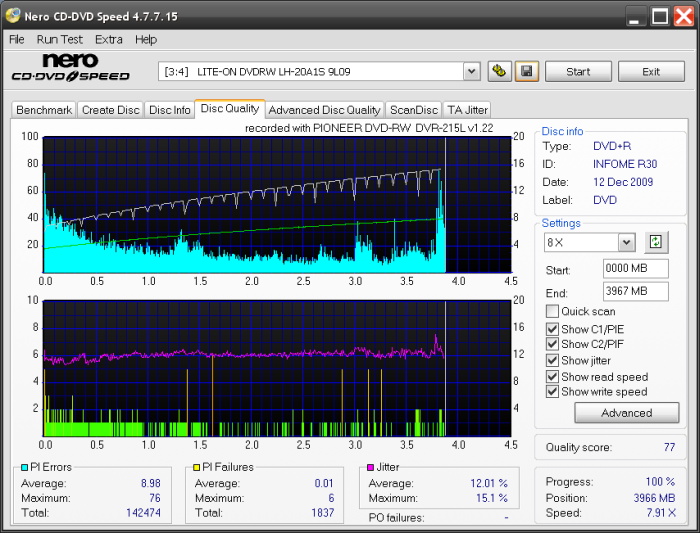The width and height of the screenshot is (700, 533).
Task: Click the cyan PI Errors legend square
Action: (24, 467)
